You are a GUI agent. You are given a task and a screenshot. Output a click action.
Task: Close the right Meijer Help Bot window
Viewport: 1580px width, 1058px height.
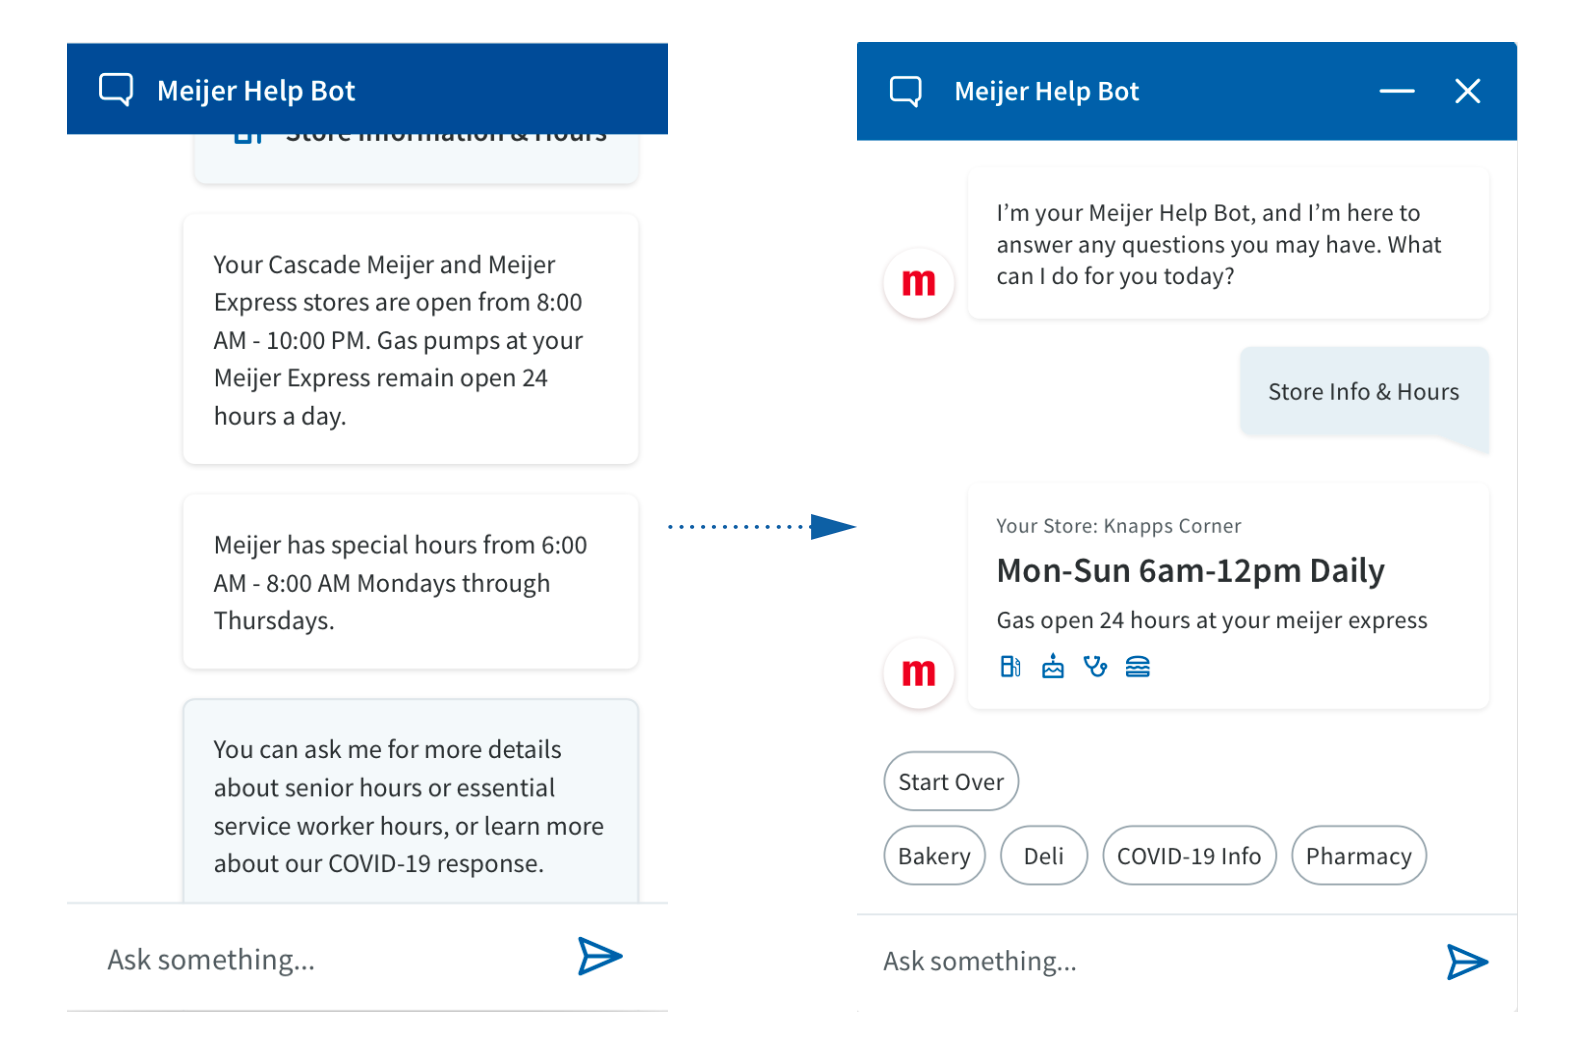click(x=1467, y=91)
